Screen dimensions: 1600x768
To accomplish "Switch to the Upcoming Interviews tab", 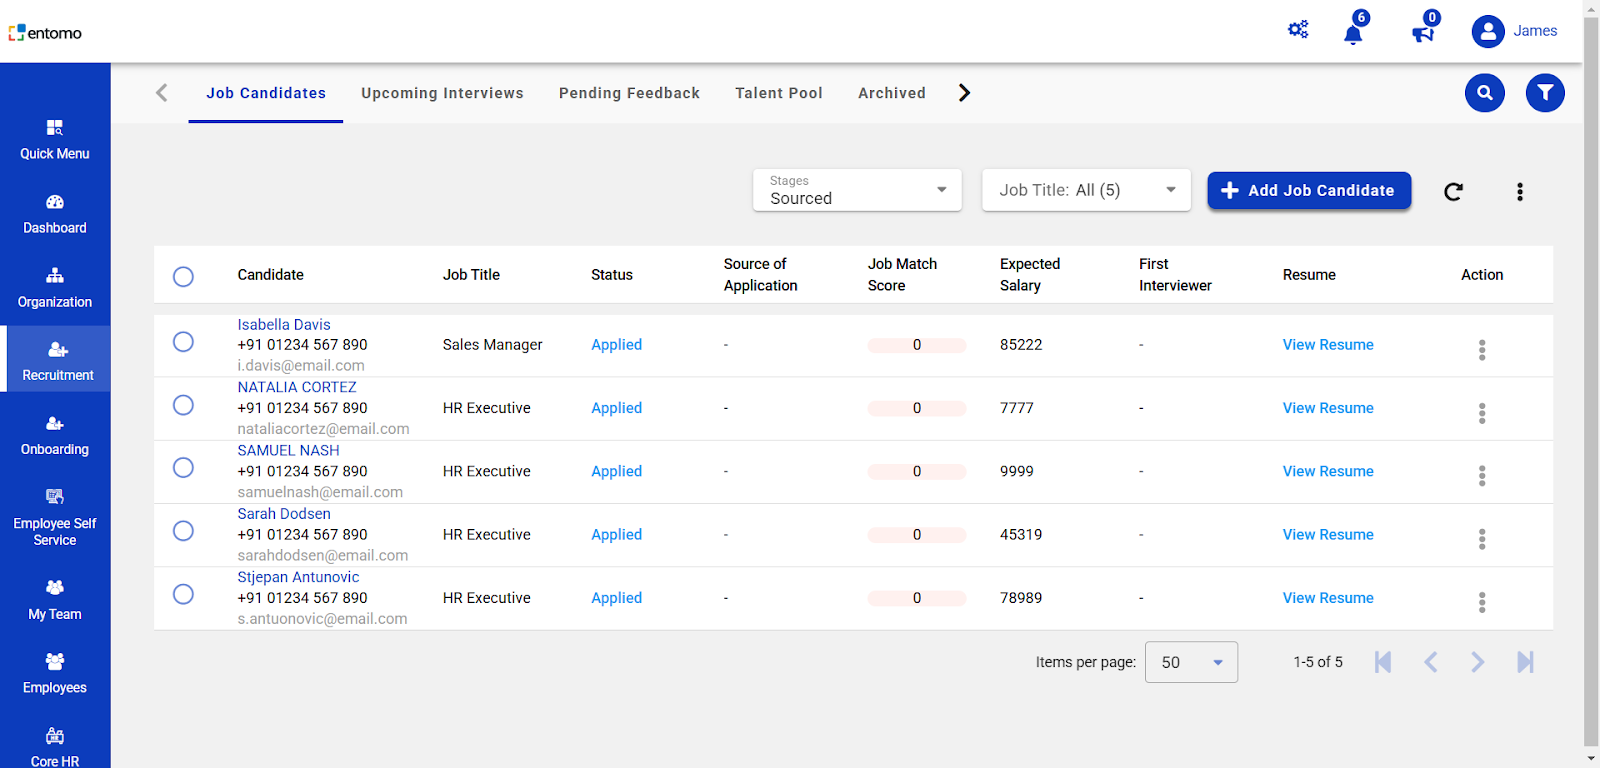I will point(442,93).
